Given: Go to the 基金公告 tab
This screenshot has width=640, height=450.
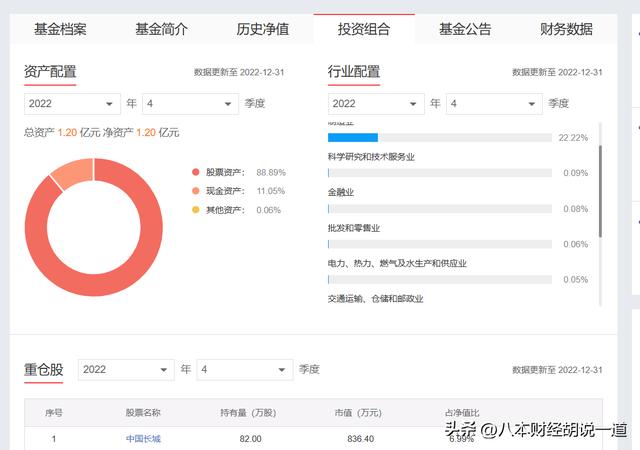Looking at the screenshot, I should tap(465, 29).
